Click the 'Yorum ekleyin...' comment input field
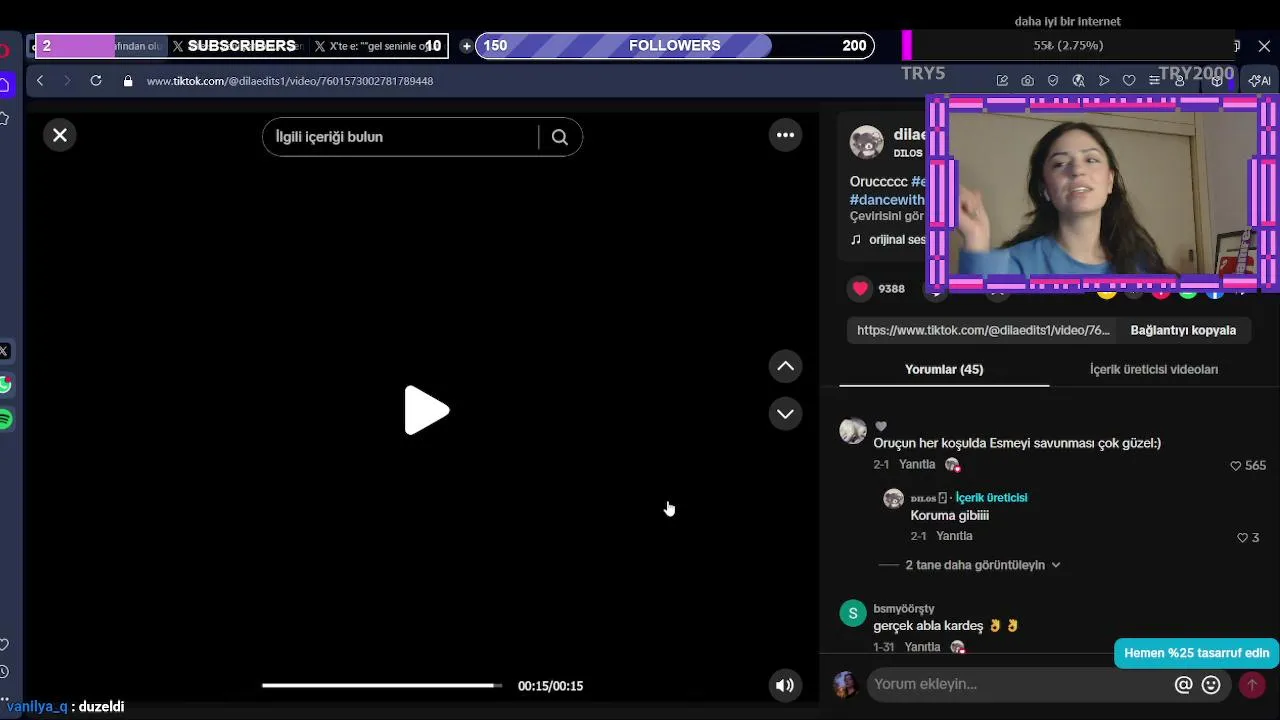This screenshot has height=720, width=1280. pyautogui.click(x=1018, y=684)
